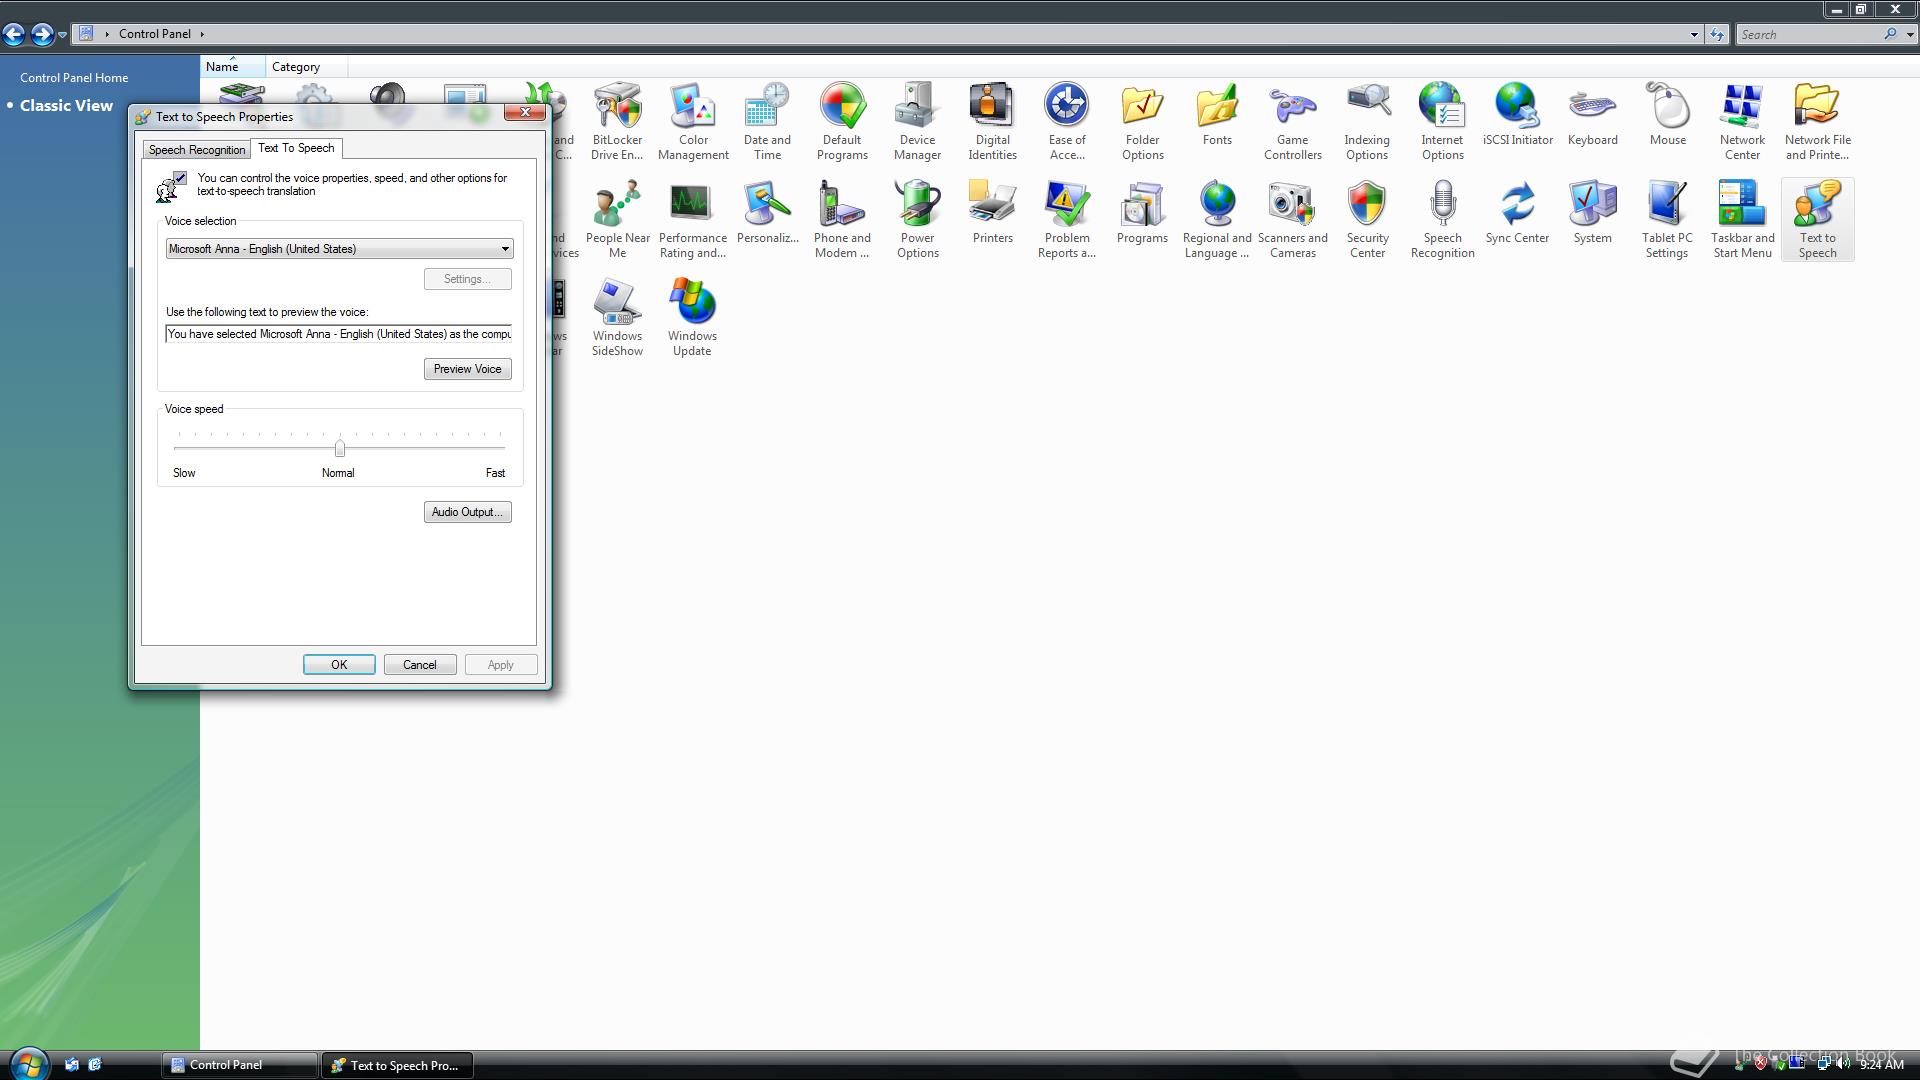Open Sync Center icon
1920x1080 pixels.
(x=1517, y=212)
